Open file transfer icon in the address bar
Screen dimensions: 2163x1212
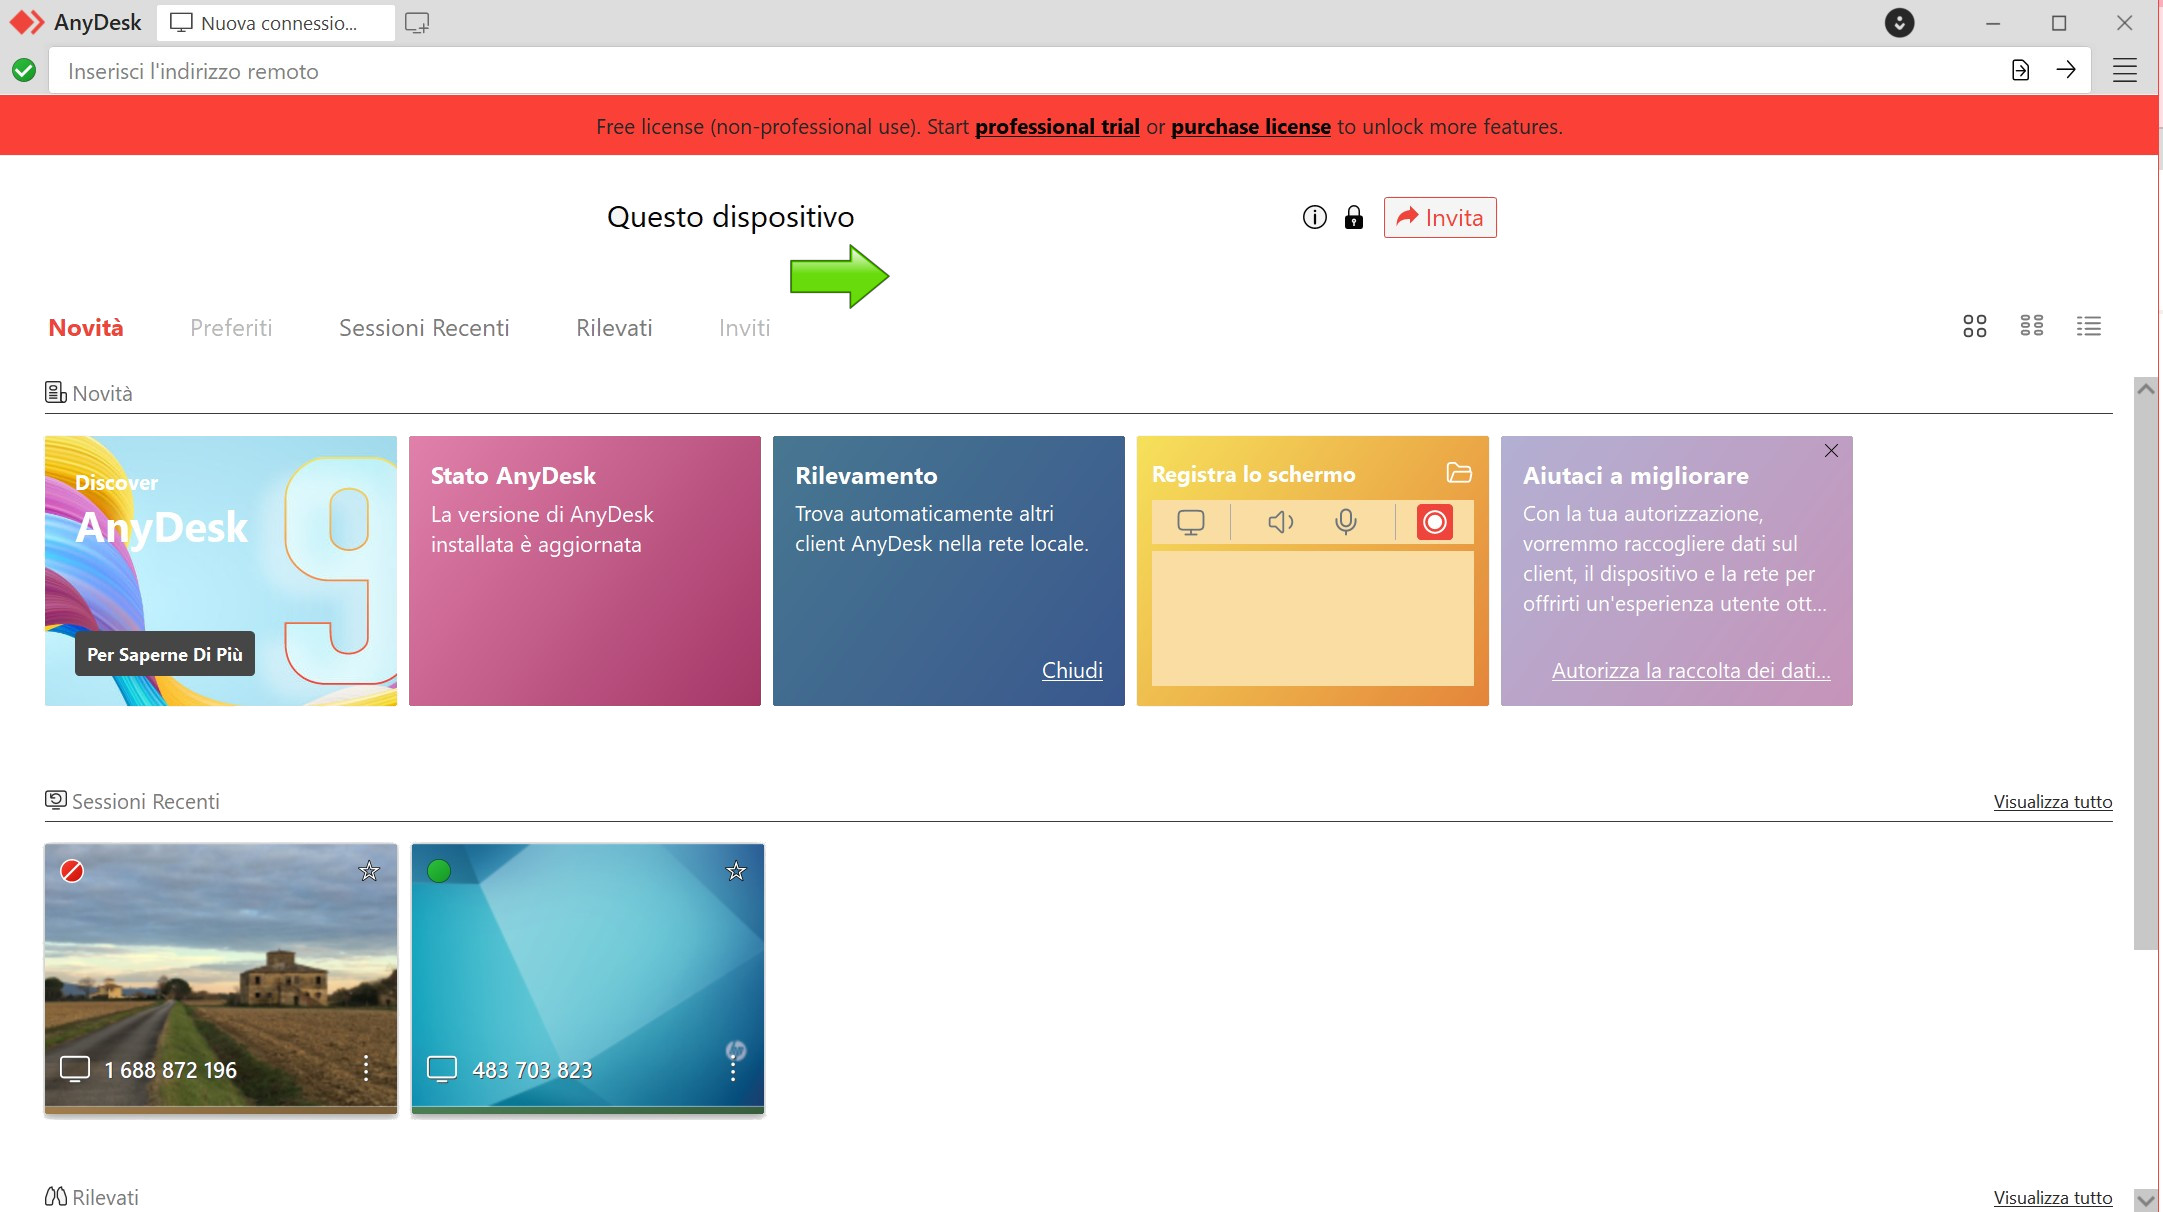click(2020, 70)
